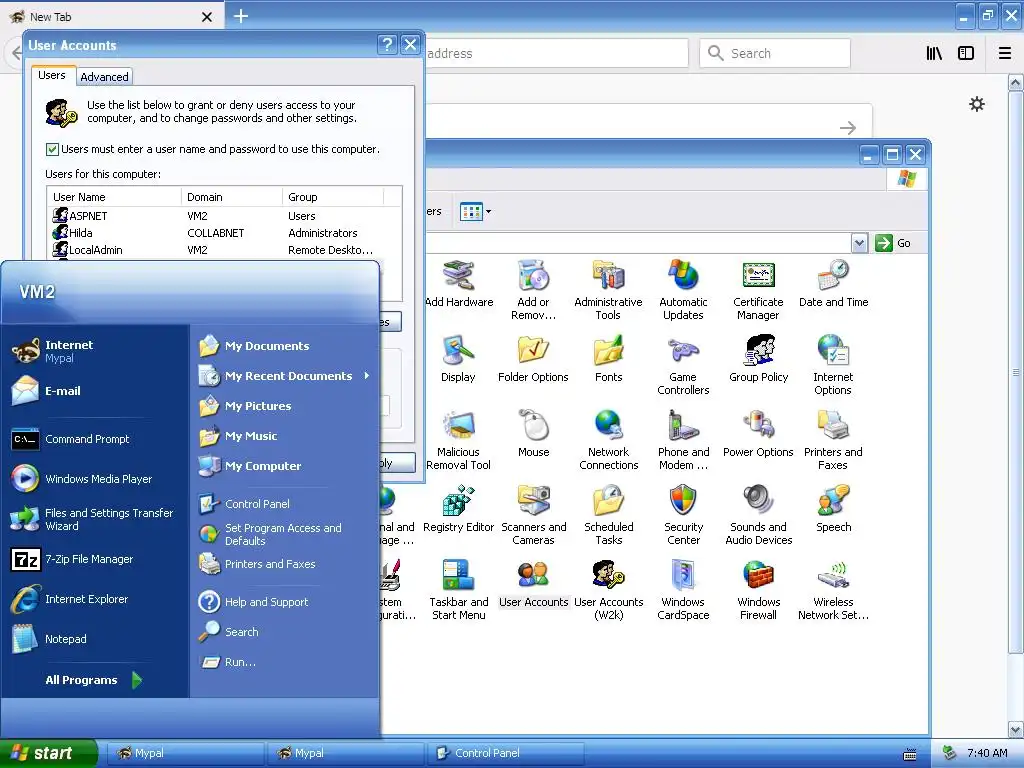Open Add Hardware in Control Panel

tap(458, 283)
